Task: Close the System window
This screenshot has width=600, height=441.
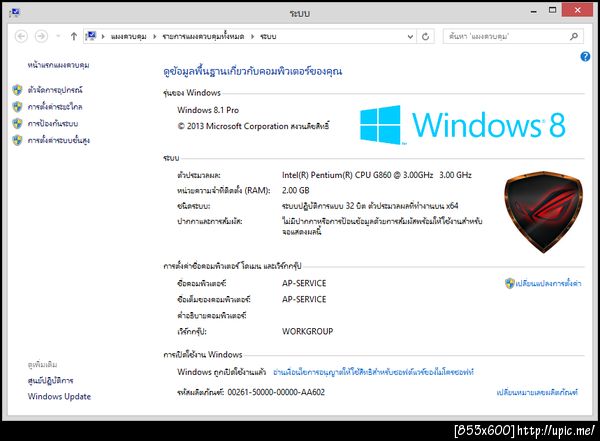Action: (x=577, y=10)
